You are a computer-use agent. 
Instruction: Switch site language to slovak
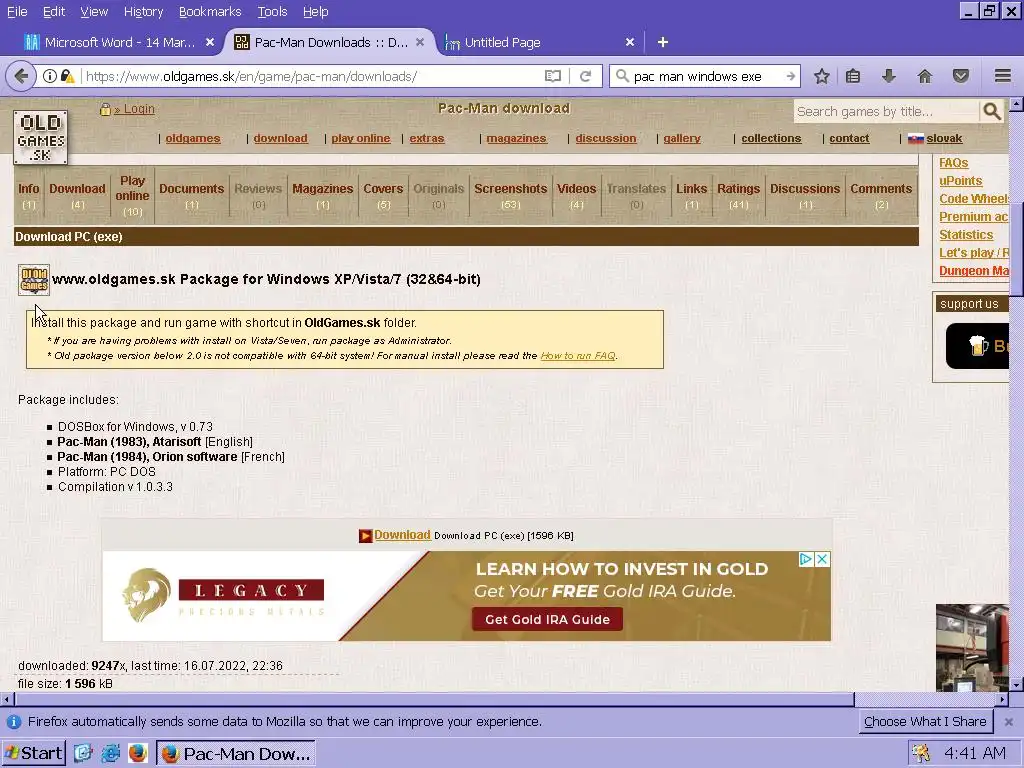point(944,138)
